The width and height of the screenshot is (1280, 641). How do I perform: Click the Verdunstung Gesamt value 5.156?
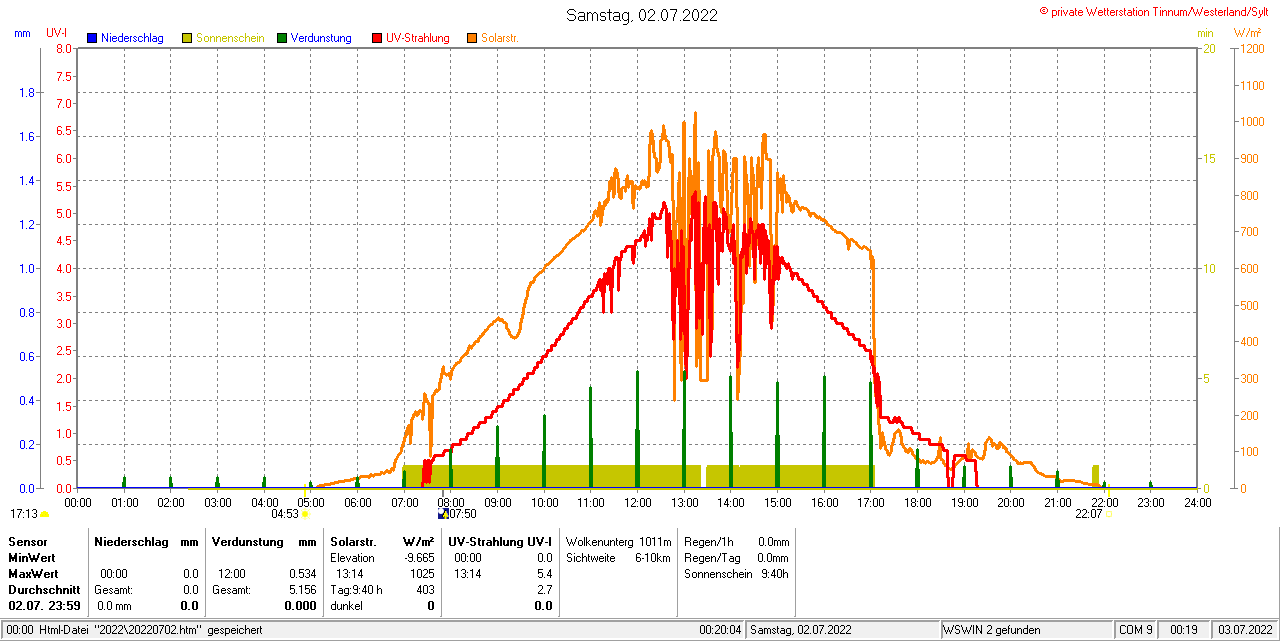[x=302, y=589]
